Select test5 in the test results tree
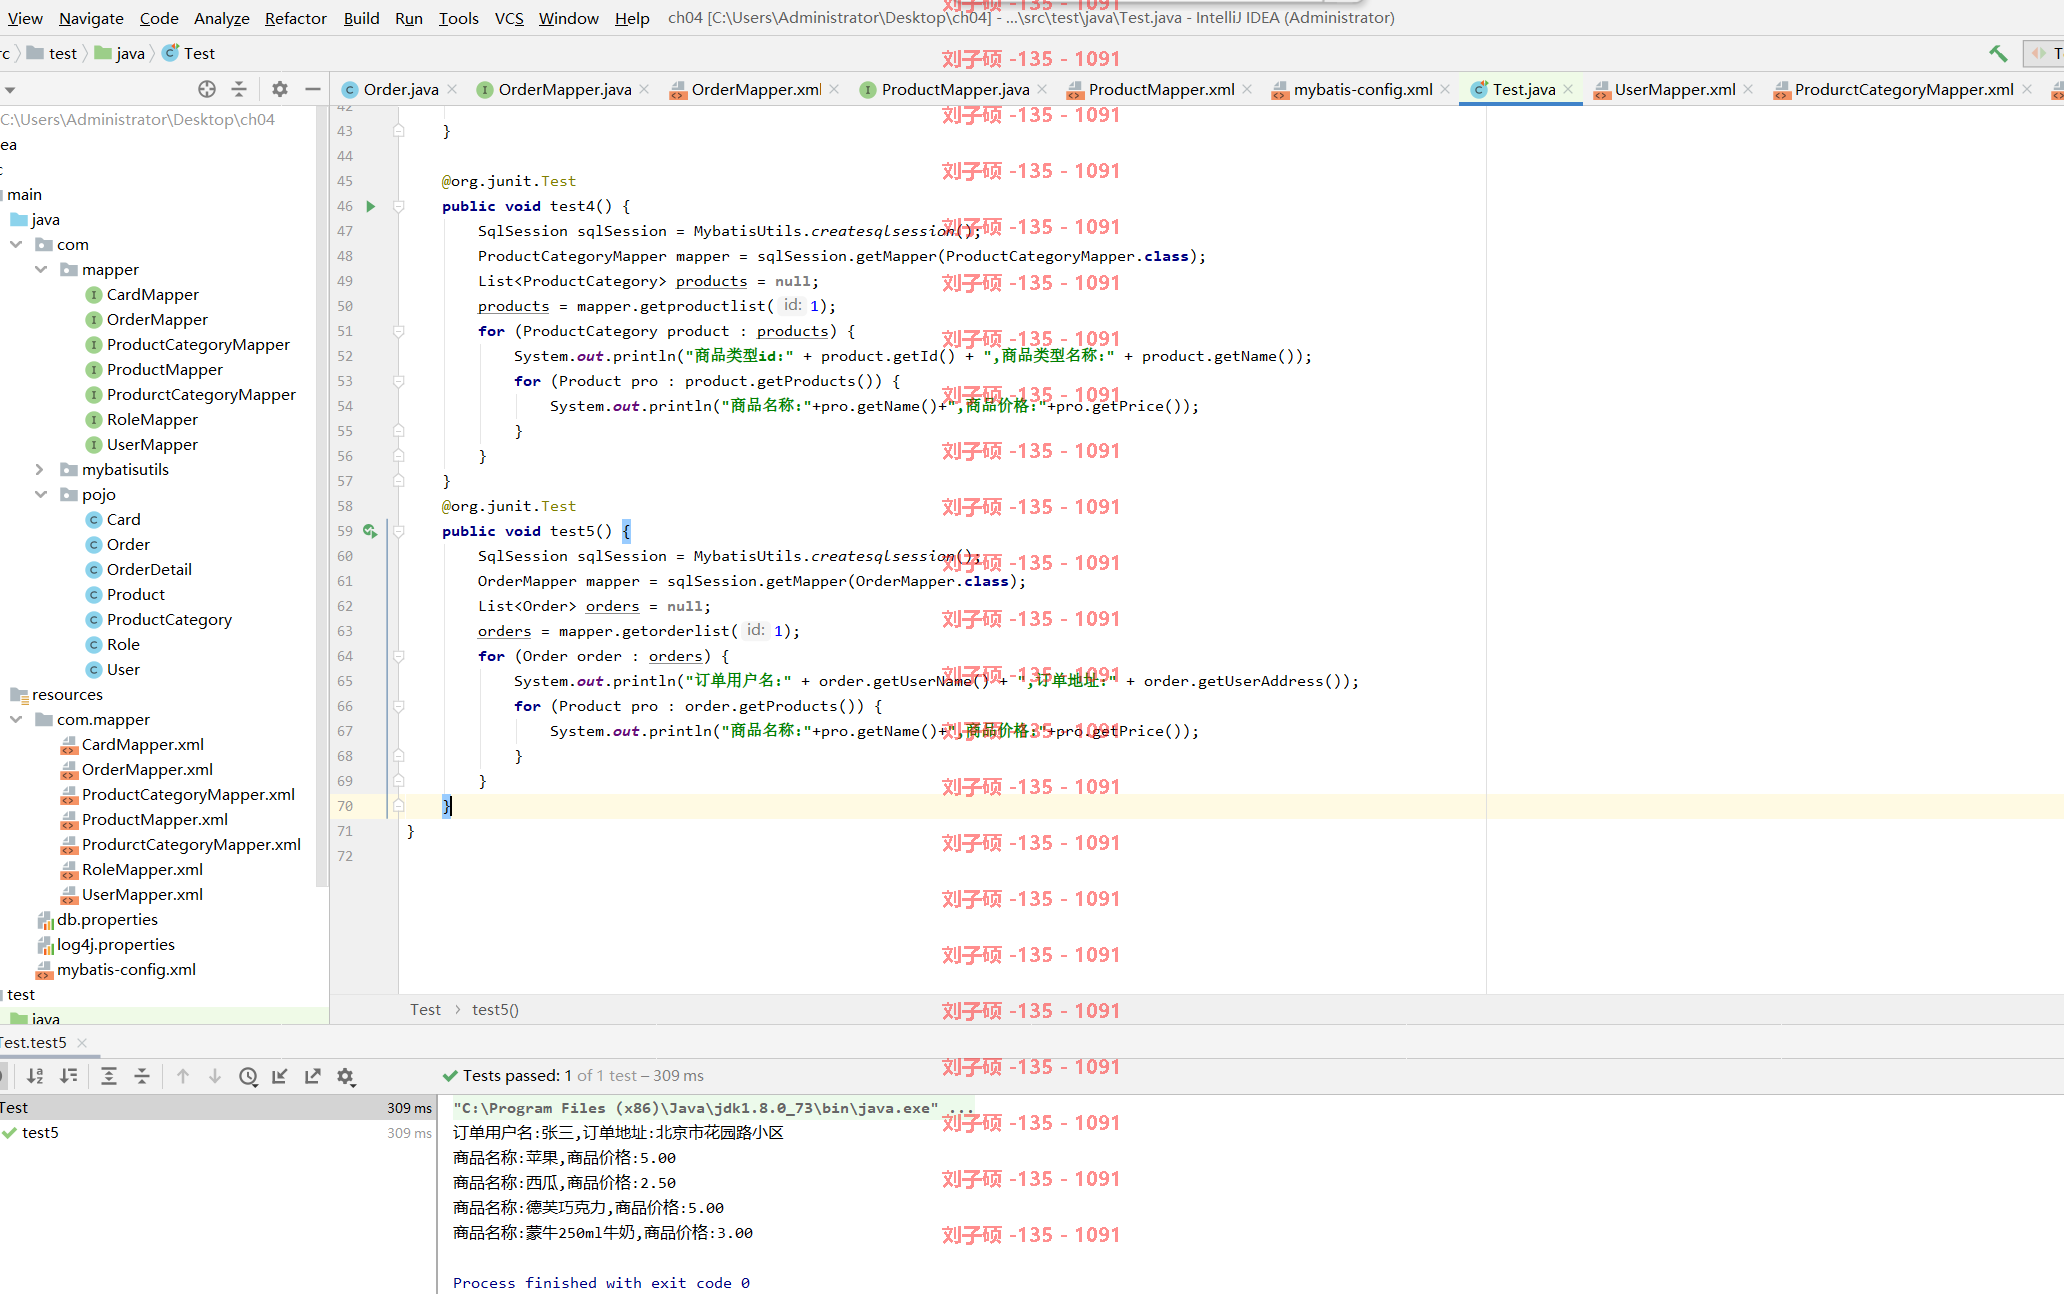The height and width of the screenshot is (1294, 2064). (x=40, y=1132)
